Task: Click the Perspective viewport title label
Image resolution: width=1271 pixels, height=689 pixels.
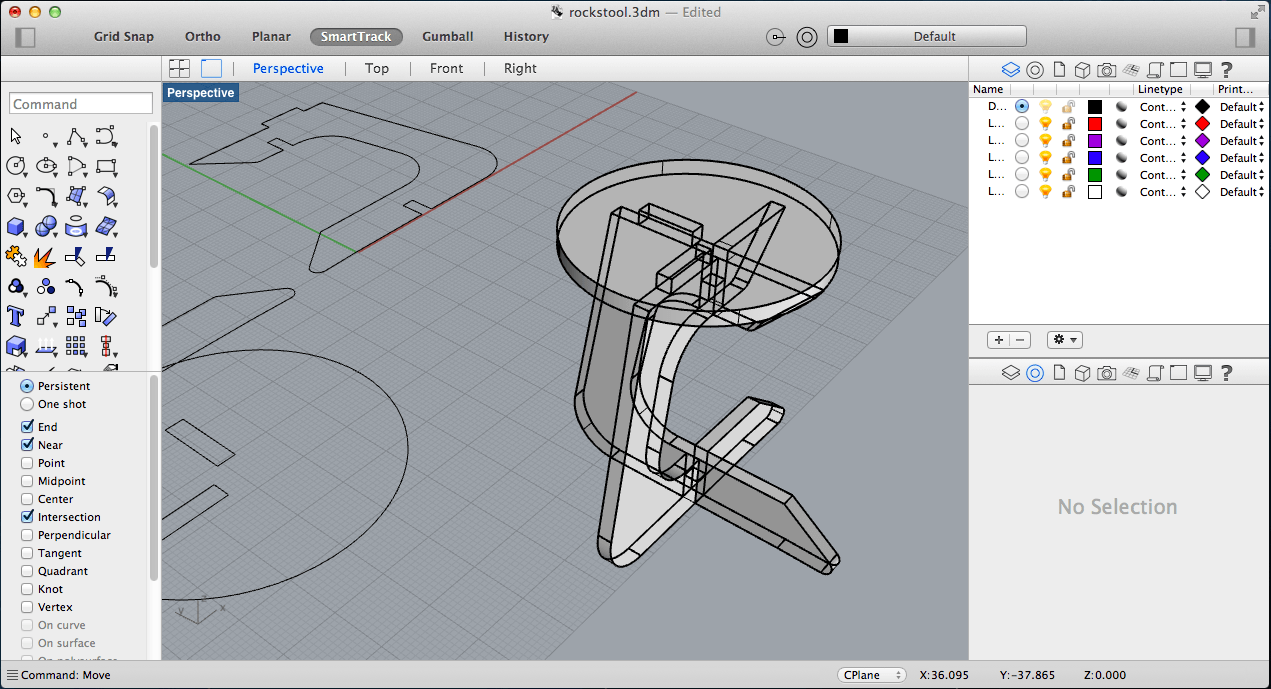Action: tap(201, 93)
